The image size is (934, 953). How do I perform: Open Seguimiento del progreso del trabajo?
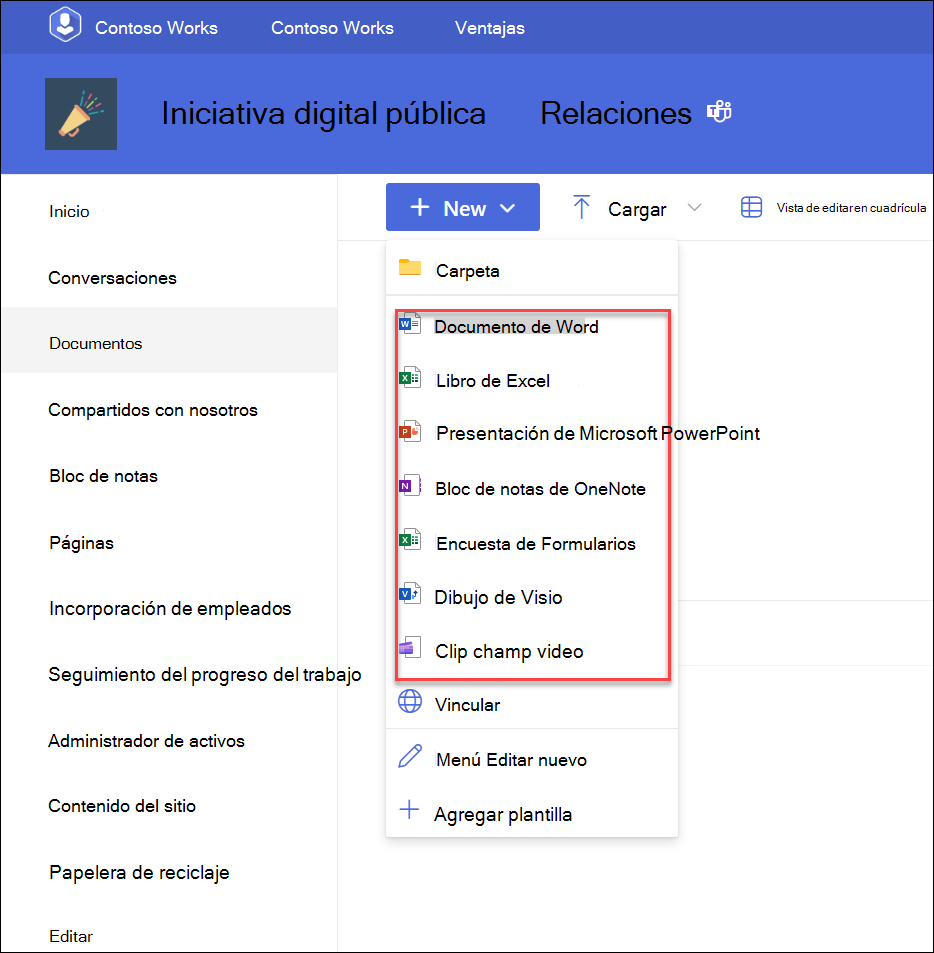[x=205, y=675]
